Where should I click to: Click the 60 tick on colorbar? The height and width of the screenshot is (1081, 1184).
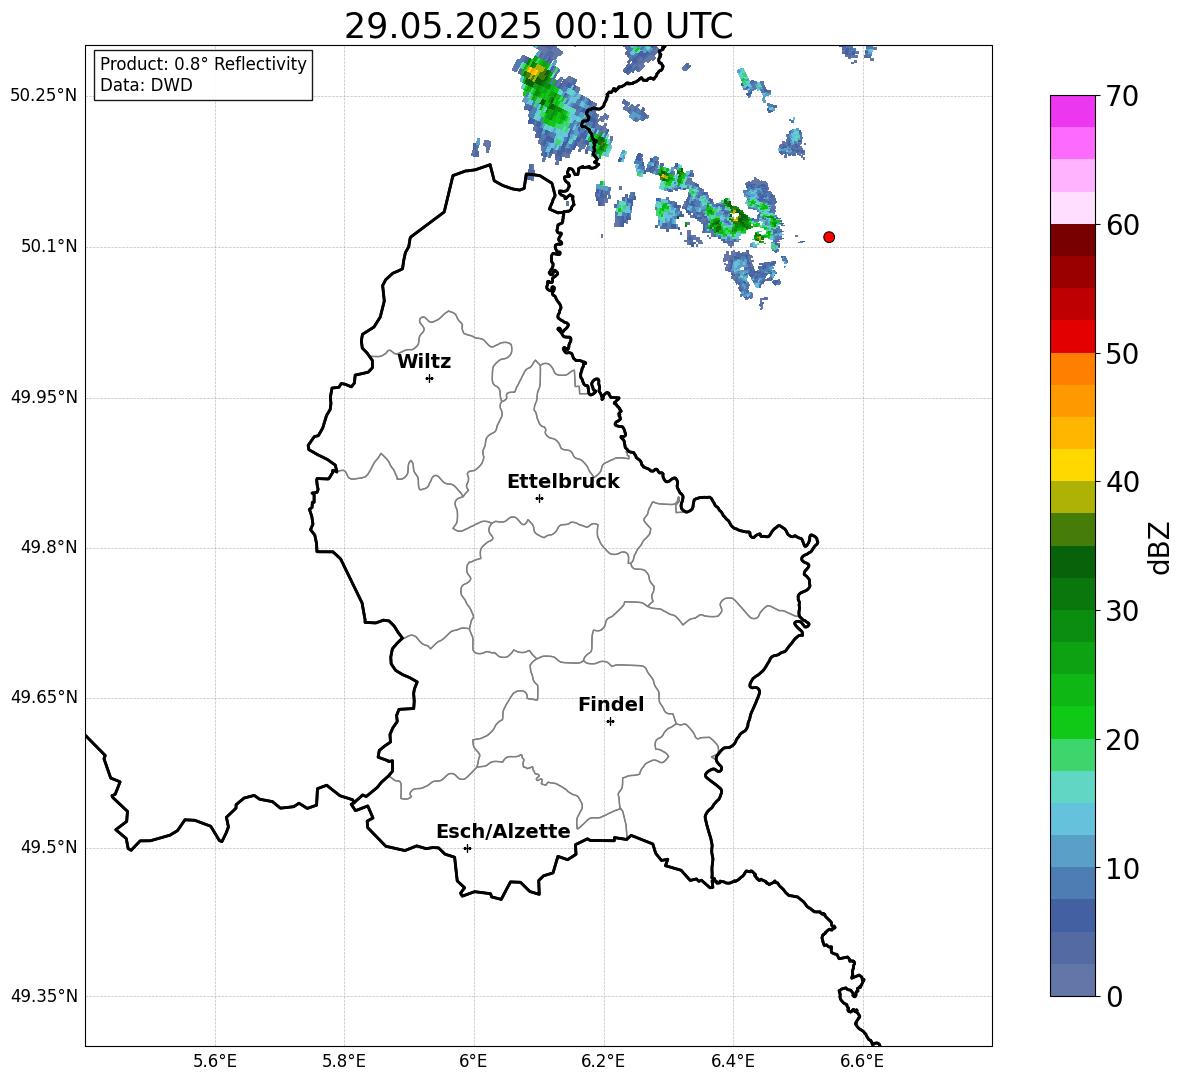[1122, 225]
